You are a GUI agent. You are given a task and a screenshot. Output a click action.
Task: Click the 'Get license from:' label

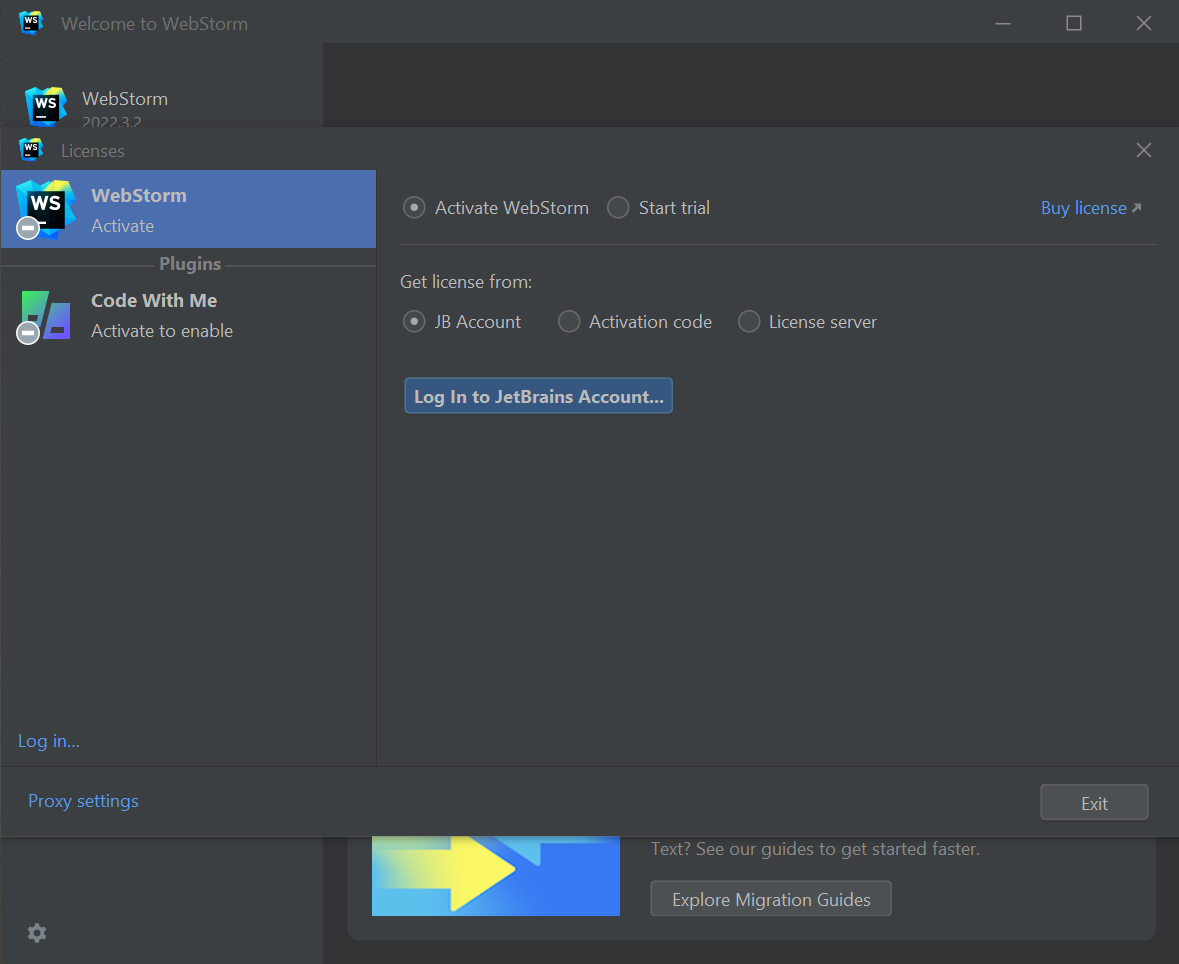click(466, 282)
